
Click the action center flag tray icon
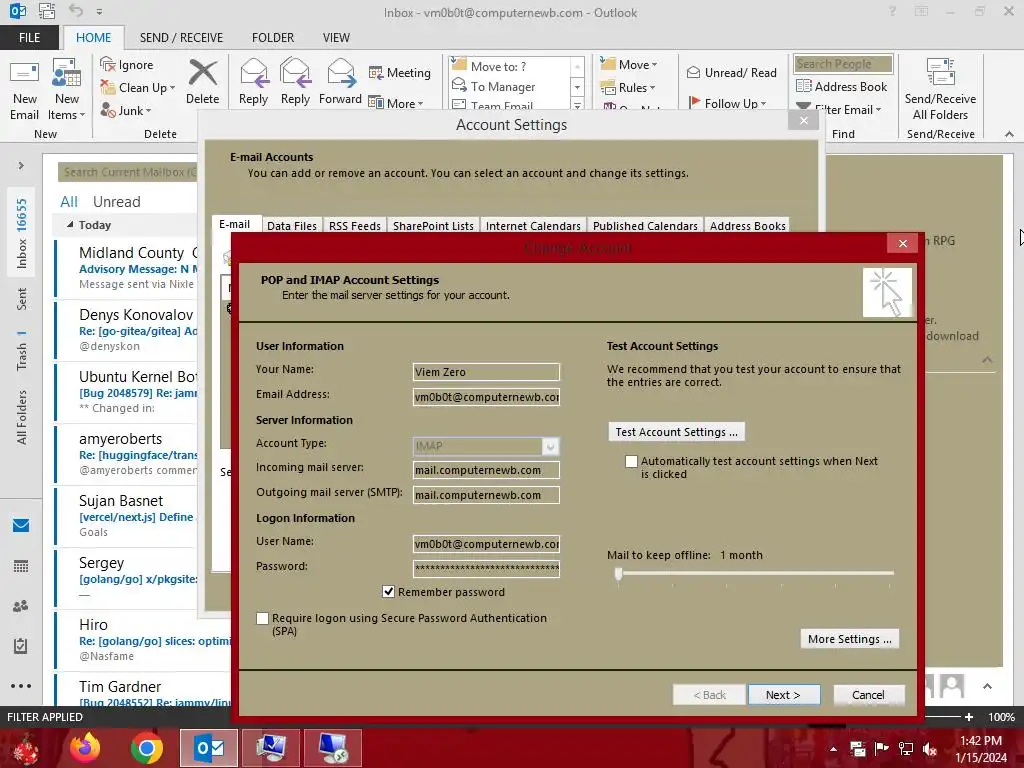pos(881,748)
